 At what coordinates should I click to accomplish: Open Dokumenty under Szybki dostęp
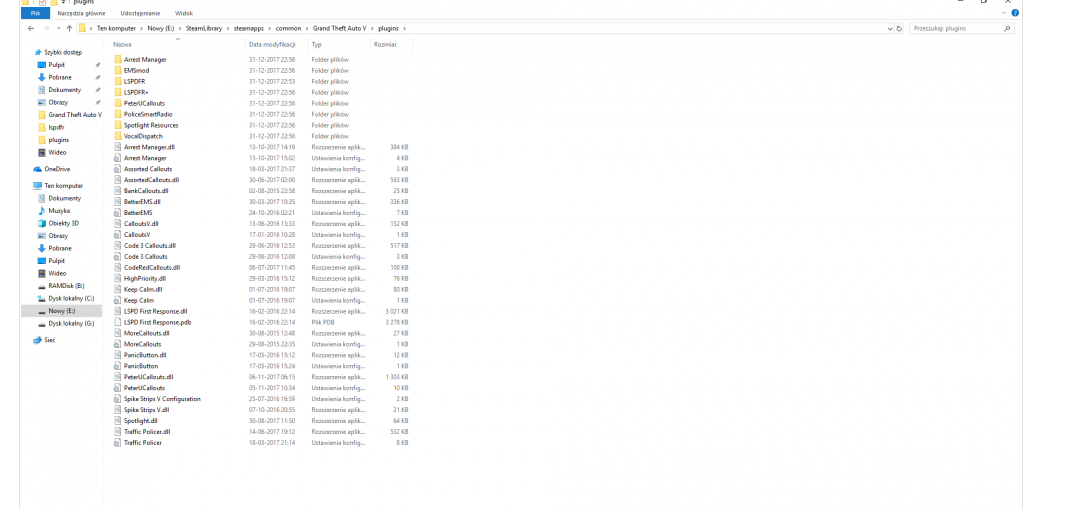coord(64,89)
